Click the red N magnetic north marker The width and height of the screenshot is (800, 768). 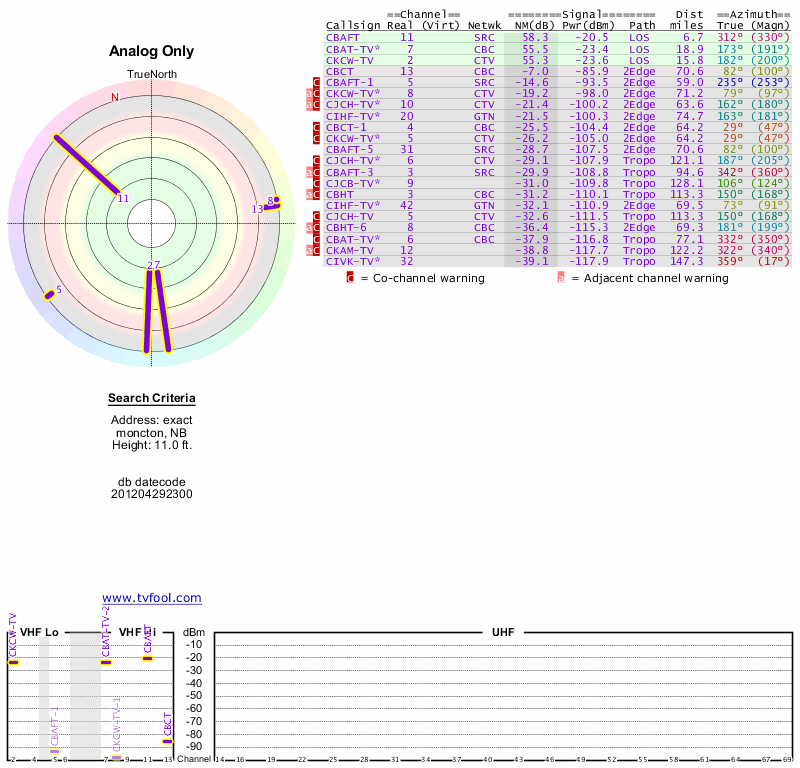point(115,97)
